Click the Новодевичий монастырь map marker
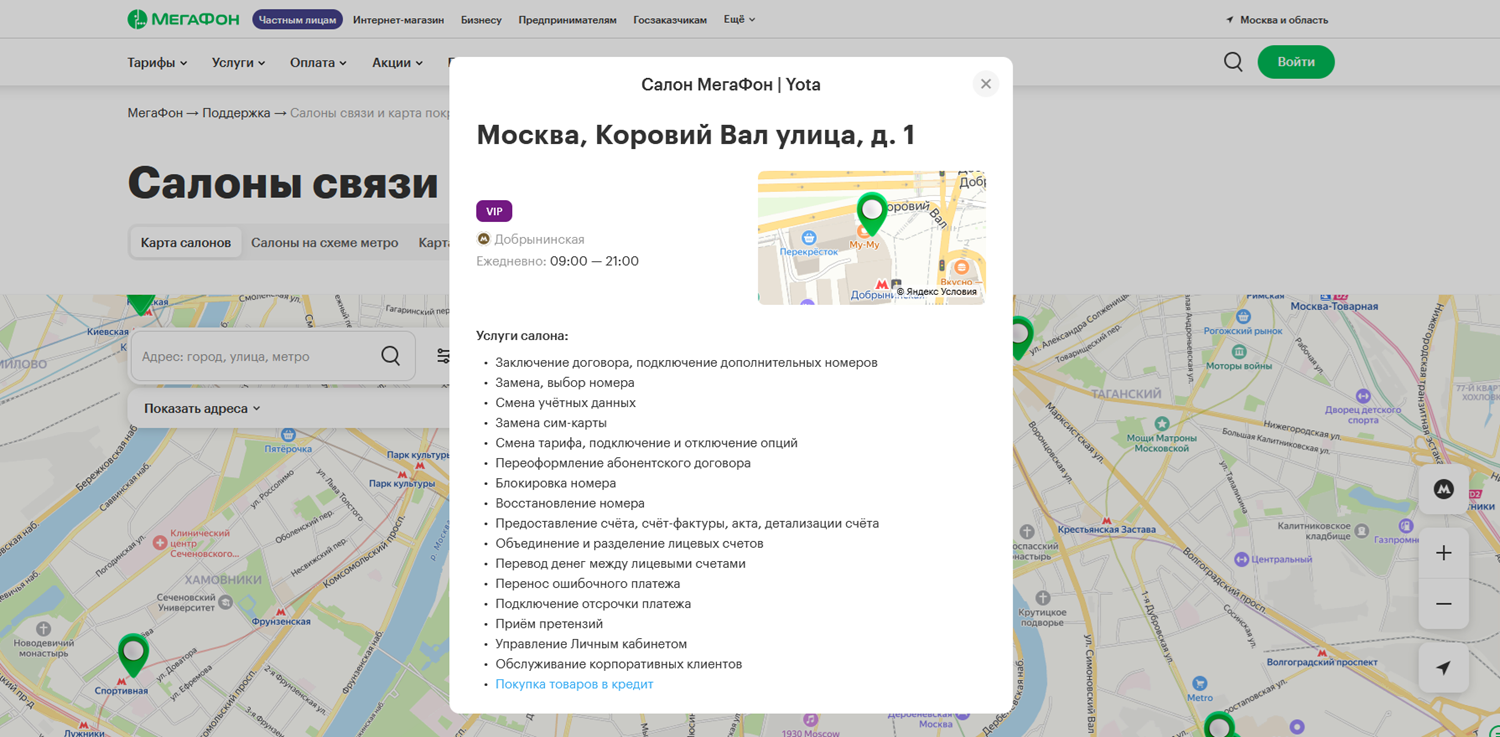Viewport: 1500px width, 737px height. point(43,630)
